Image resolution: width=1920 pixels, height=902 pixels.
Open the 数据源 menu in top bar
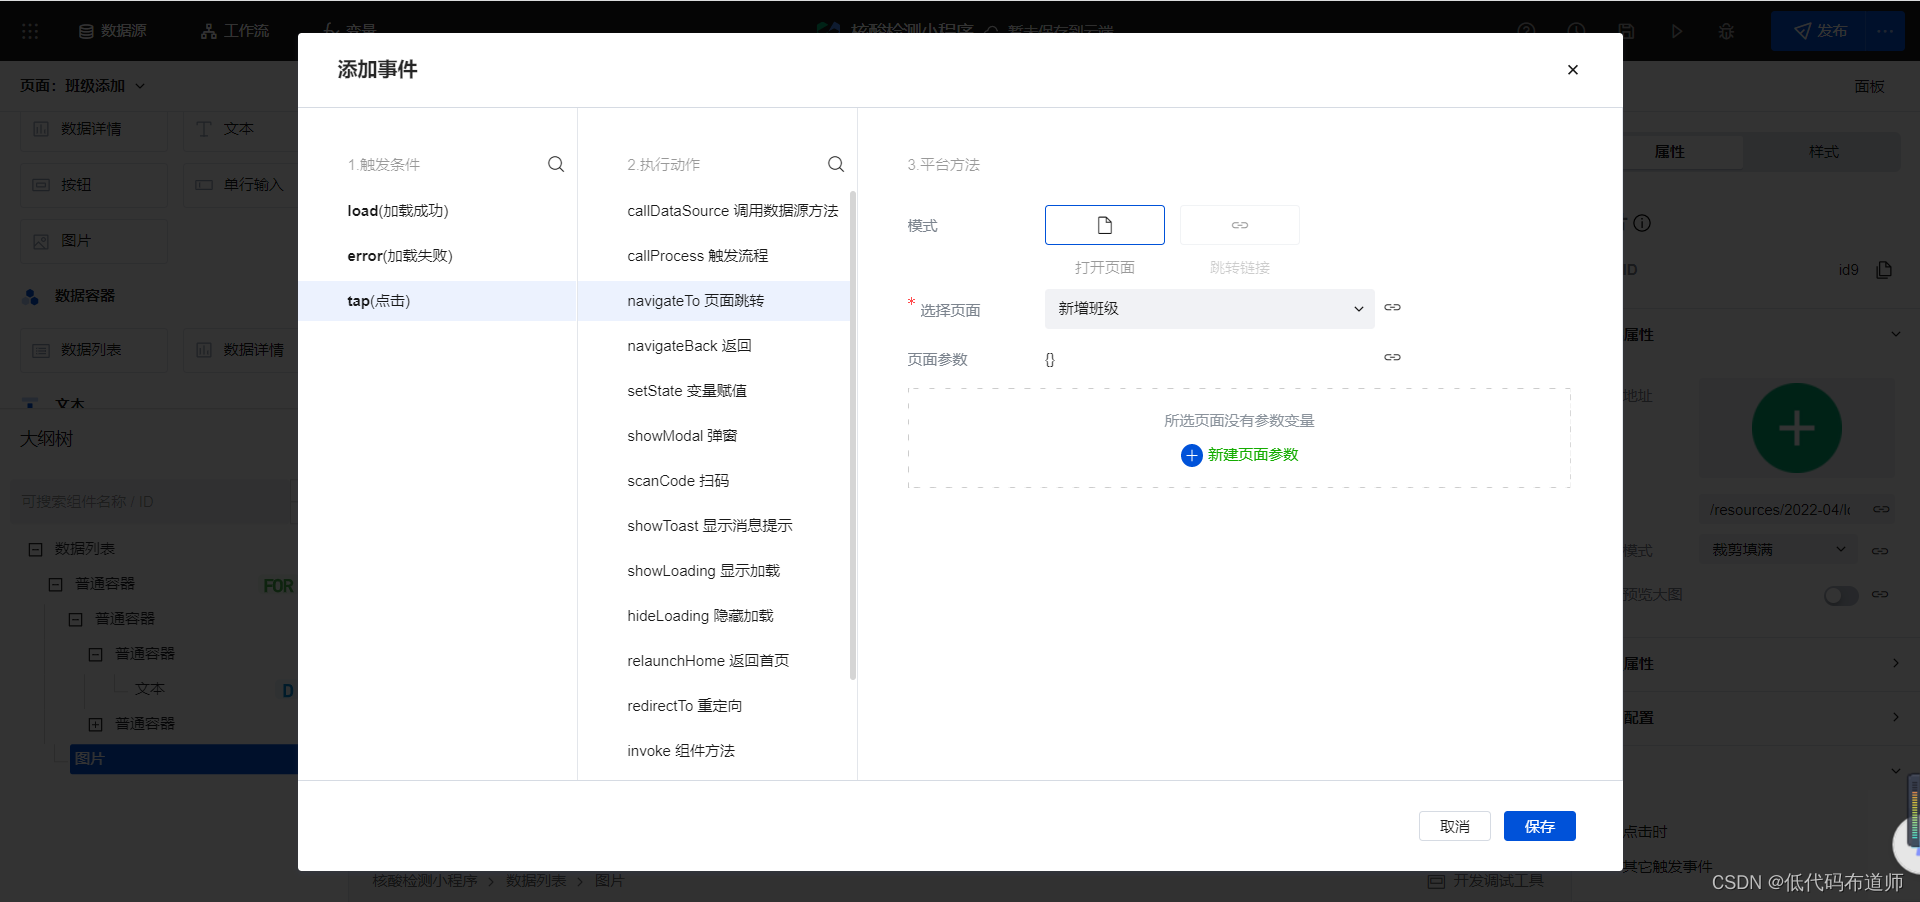(x=113, y=31)
